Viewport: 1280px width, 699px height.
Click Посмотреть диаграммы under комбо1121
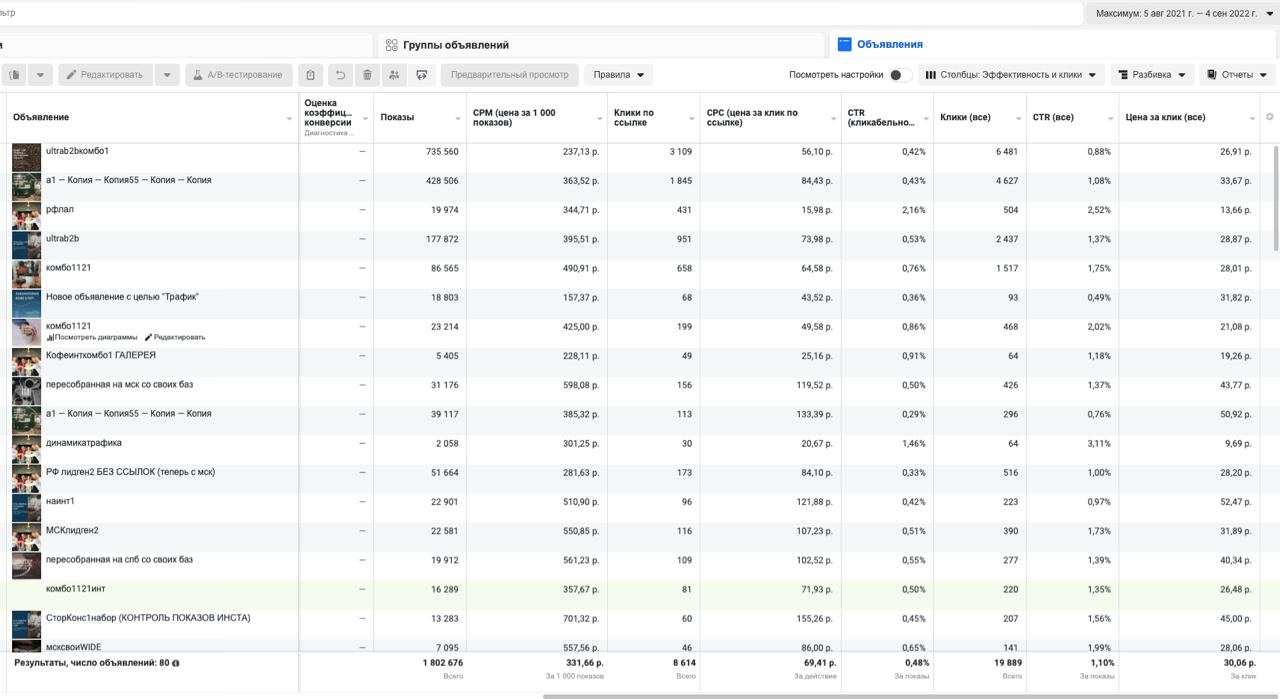(92, 337)
